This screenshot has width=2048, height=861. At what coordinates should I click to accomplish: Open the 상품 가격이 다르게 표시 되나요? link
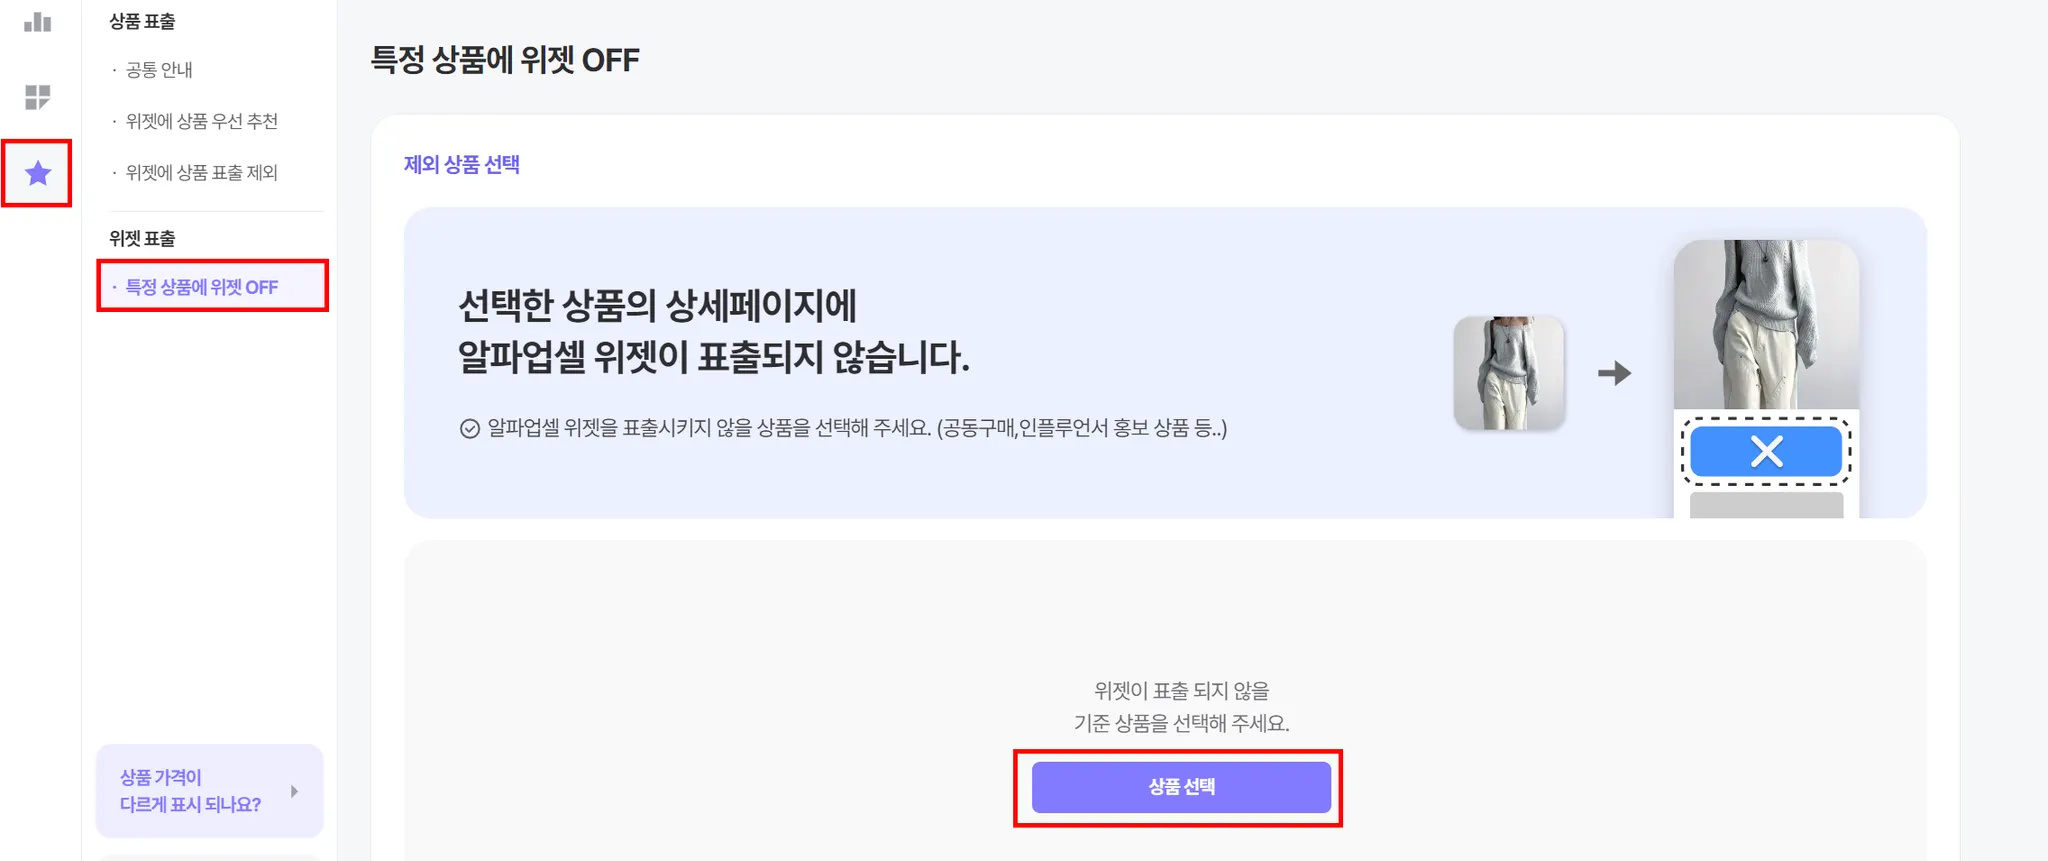click(190, 791)
